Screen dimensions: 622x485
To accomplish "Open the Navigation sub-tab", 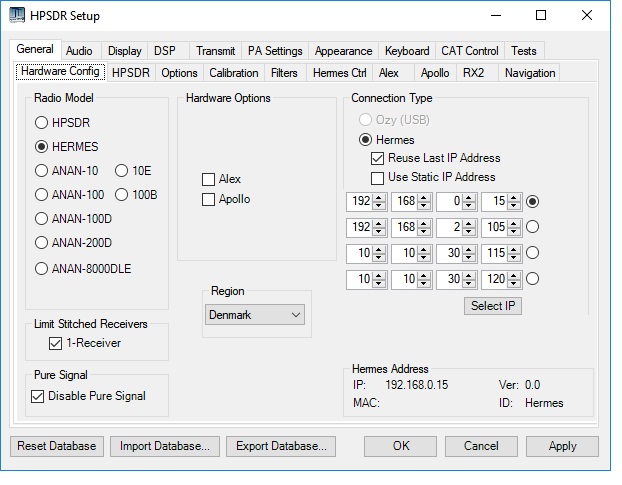I will click(x=530, y=73).
